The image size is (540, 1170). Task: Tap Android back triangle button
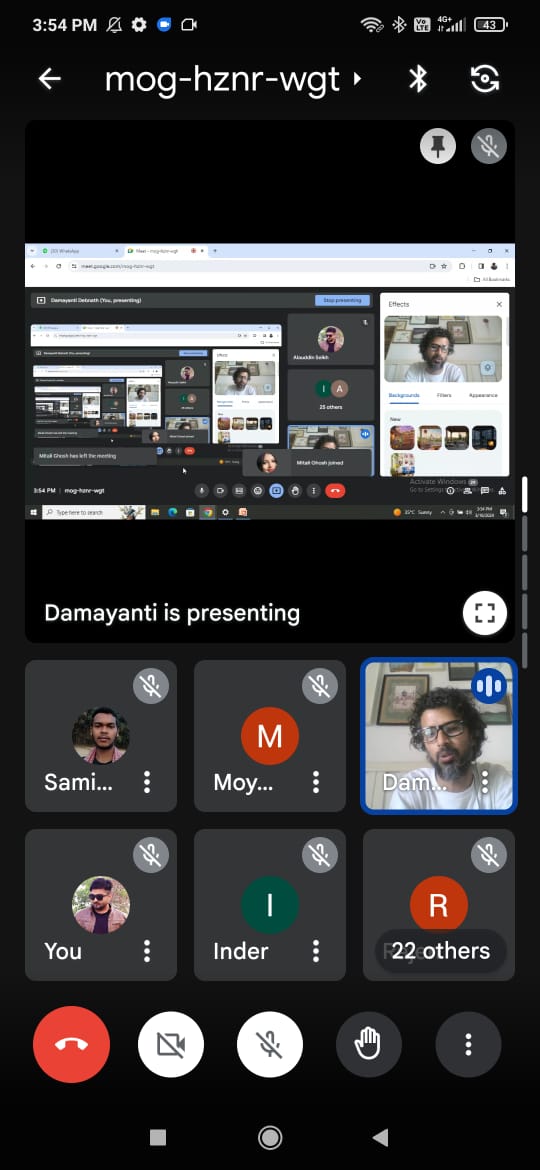[x=380, y=1137]
